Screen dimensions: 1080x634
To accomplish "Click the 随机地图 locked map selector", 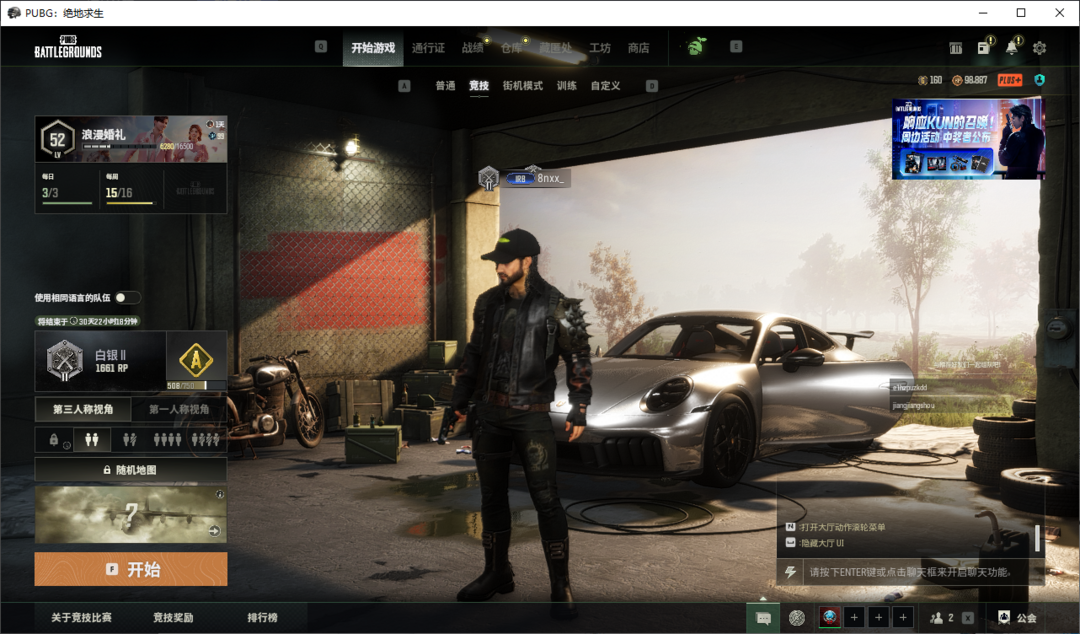I will point(131,470).
